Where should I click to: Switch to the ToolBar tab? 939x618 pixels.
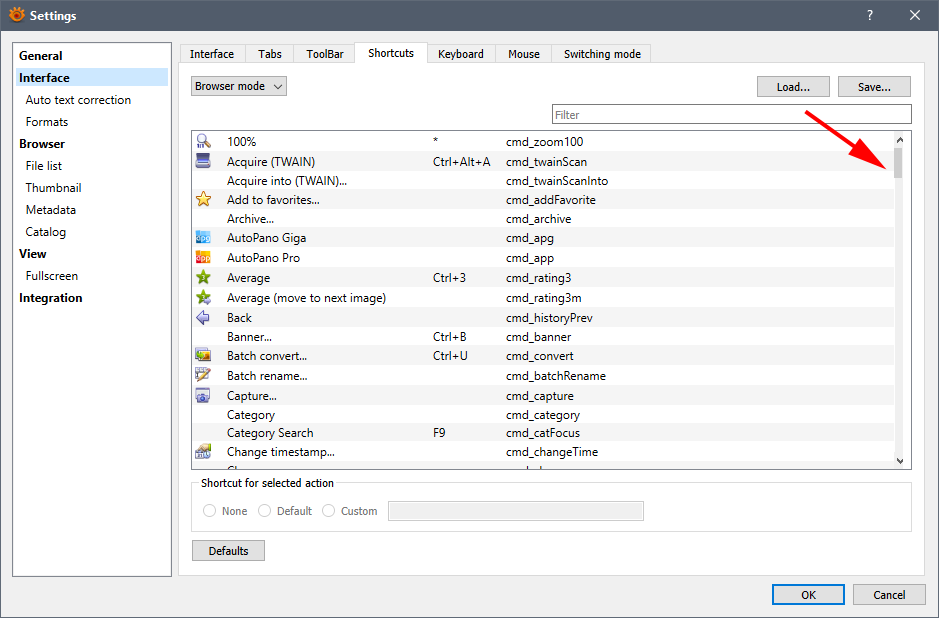323,54
